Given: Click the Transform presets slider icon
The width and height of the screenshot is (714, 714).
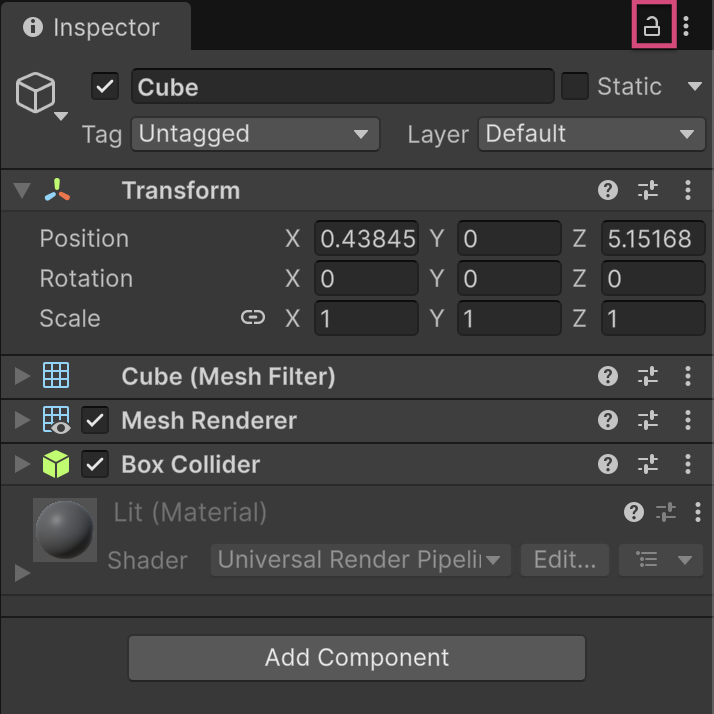Looking at the screenshot, I should click(x=648, y=190).
